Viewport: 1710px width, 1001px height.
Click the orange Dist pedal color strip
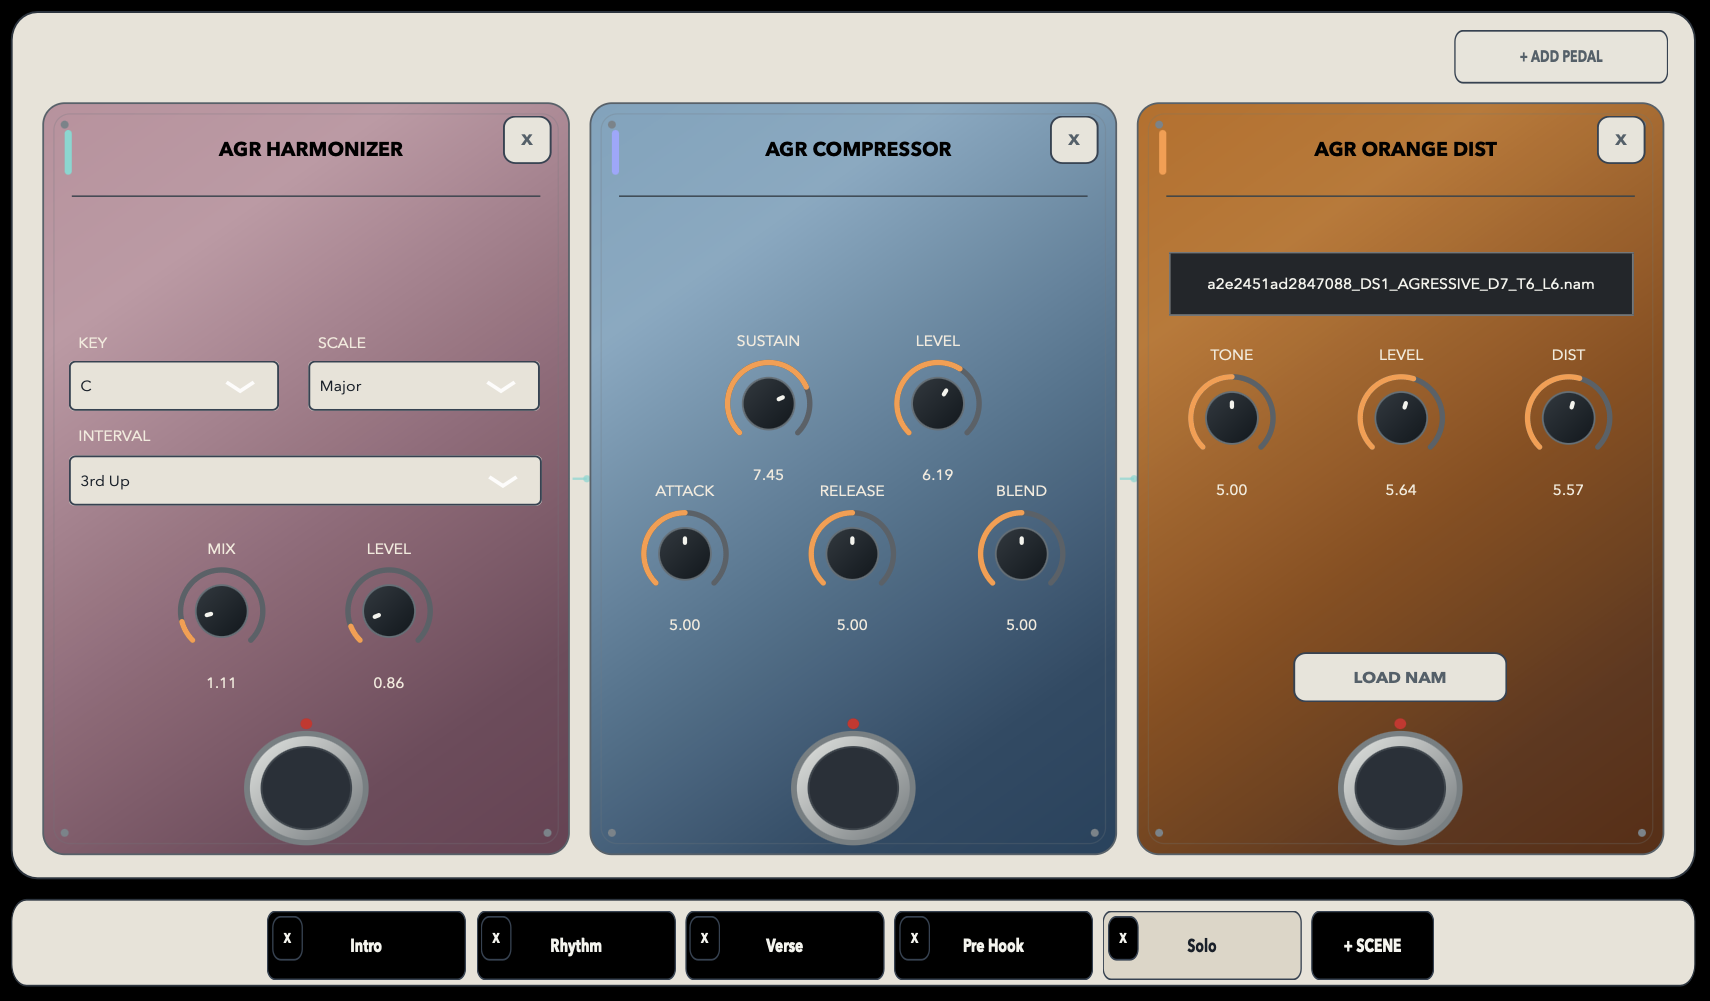[1162, 152]
